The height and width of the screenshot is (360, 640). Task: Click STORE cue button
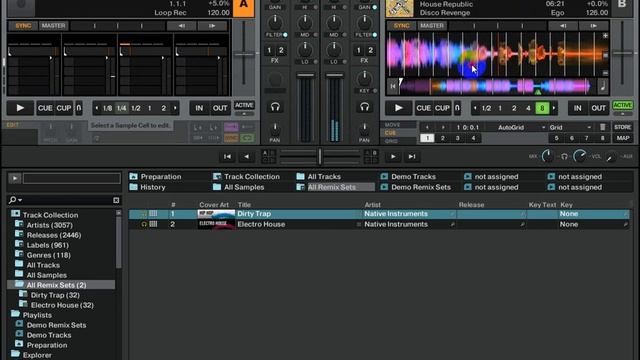click(622, 127)
